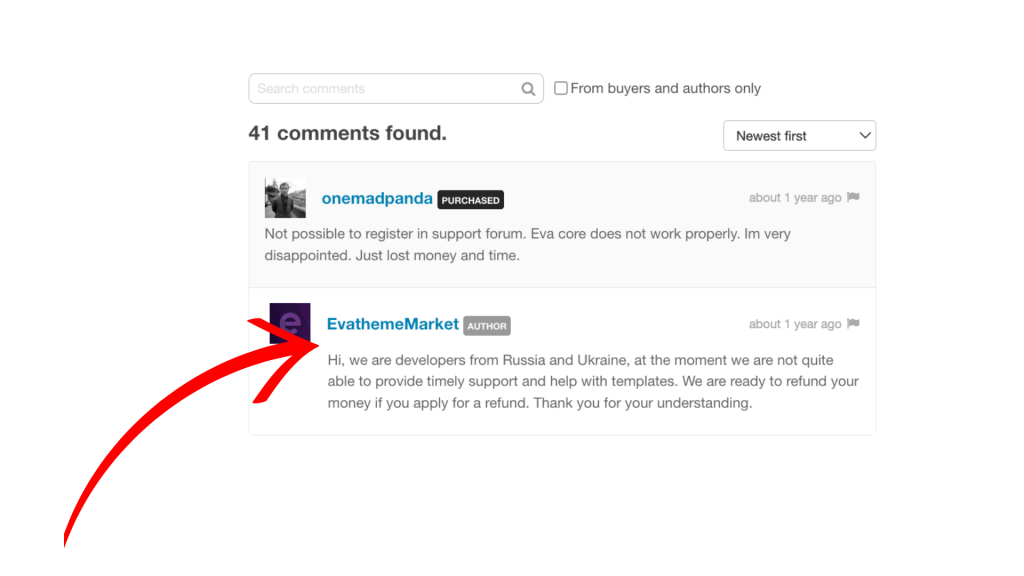Click the text of onemadpanda's complaint comment

point(528,245)
